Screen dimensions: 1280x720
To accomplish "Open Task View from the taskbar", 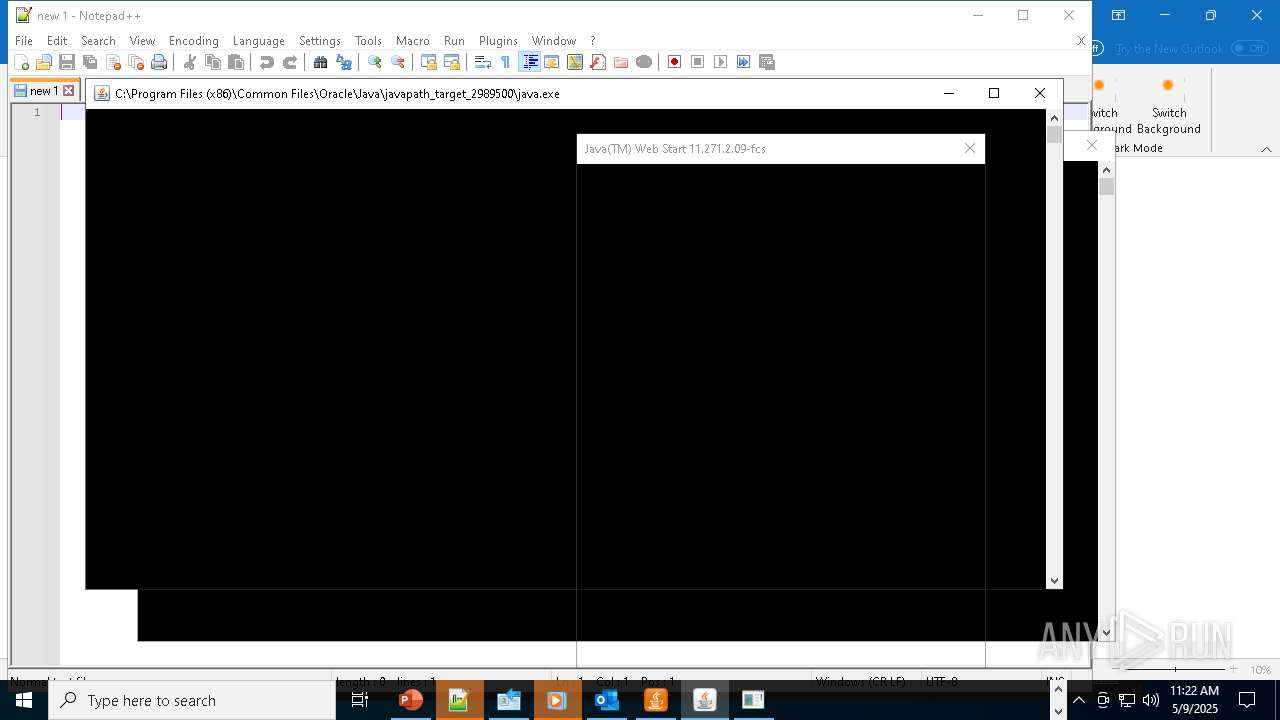I will point(360,700).
